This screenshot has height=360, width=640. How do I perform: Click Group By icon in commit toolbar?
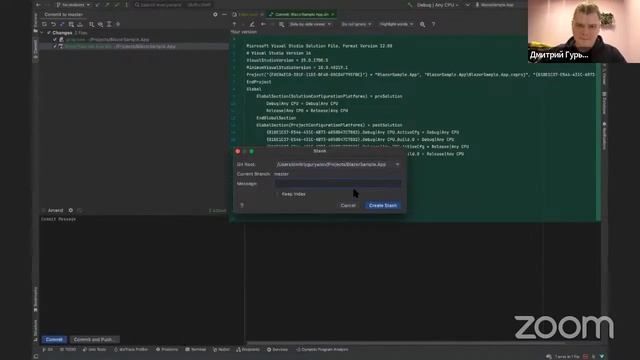click(x=91, y=24)
